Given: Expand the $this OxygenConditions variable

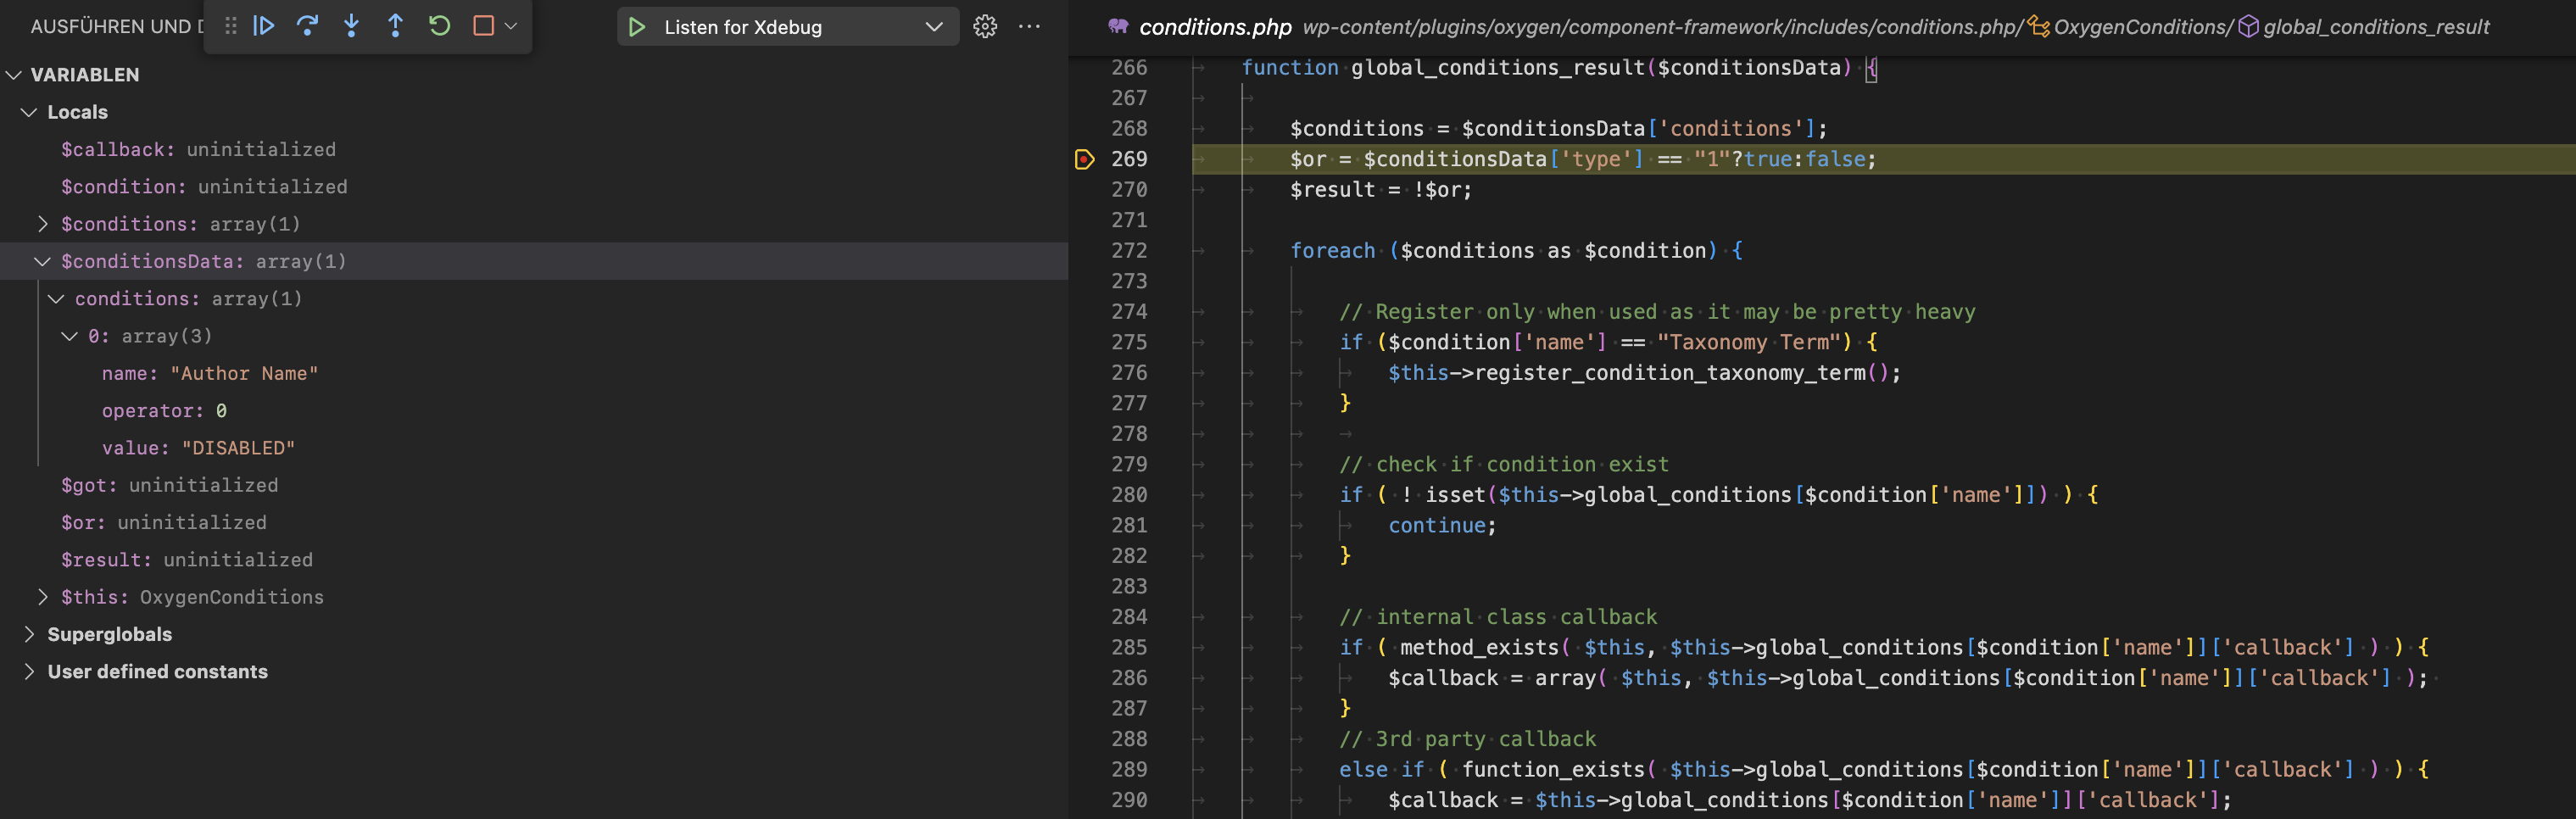Looking at the screenshot, I should point(43,597).
